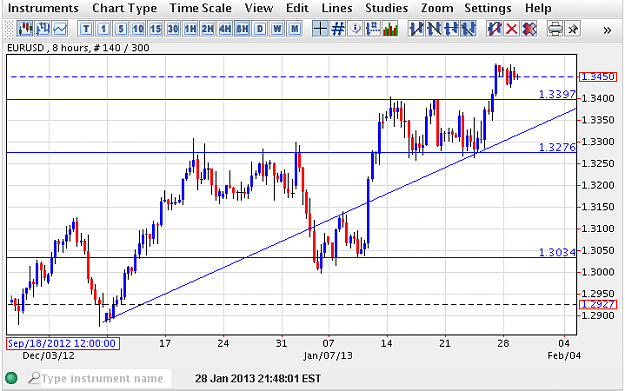
Task: Click the dotted price levels icon
Action: 373,29
